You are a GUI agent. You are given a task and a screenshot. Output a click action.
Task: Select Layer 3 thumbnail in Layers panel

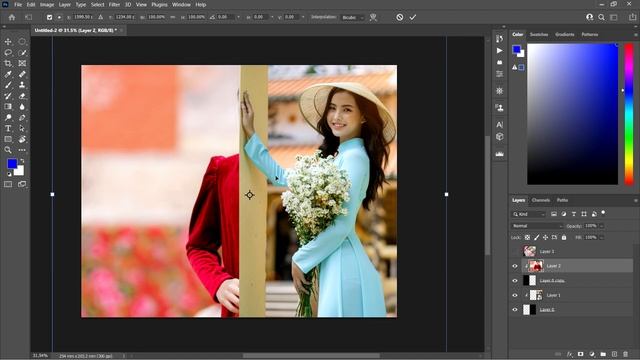tap(530, 251)
